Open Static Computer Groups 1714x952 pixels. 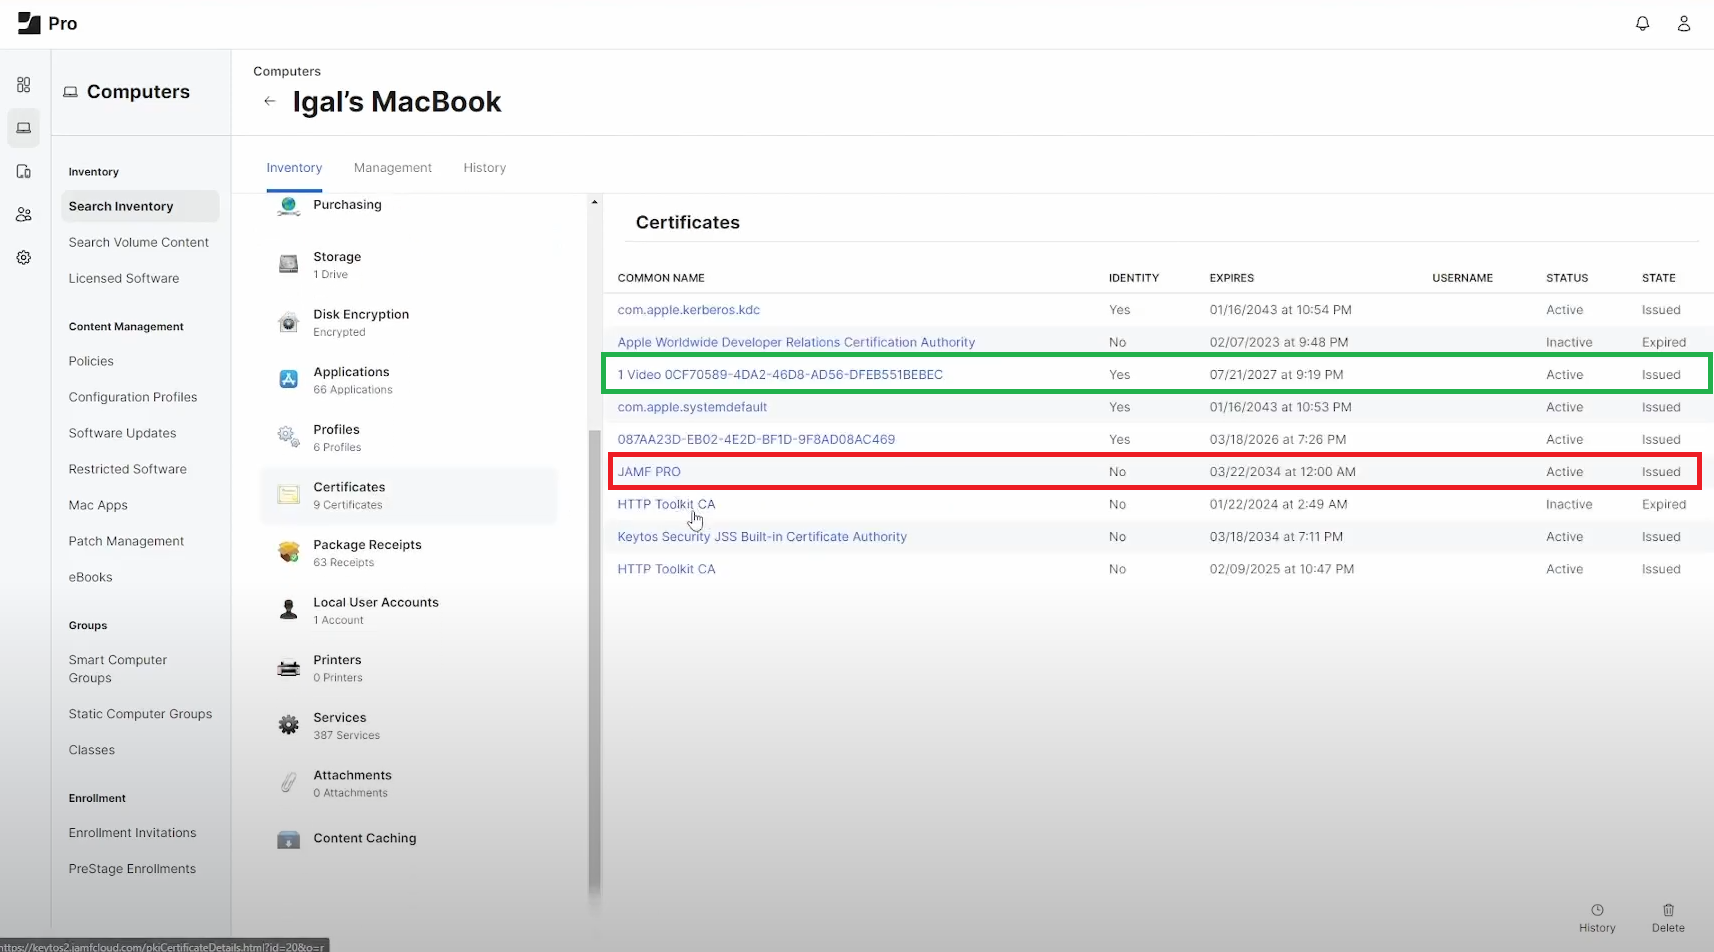[x=140, y=714]
